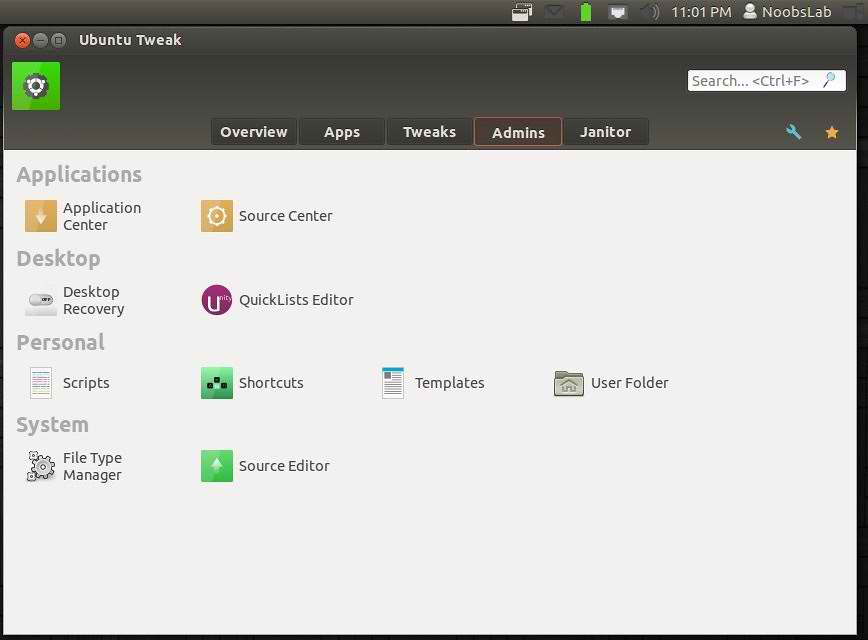Open the Scripts document icon
This screenshot has height=640, width=868.
[x=41, y=383]
